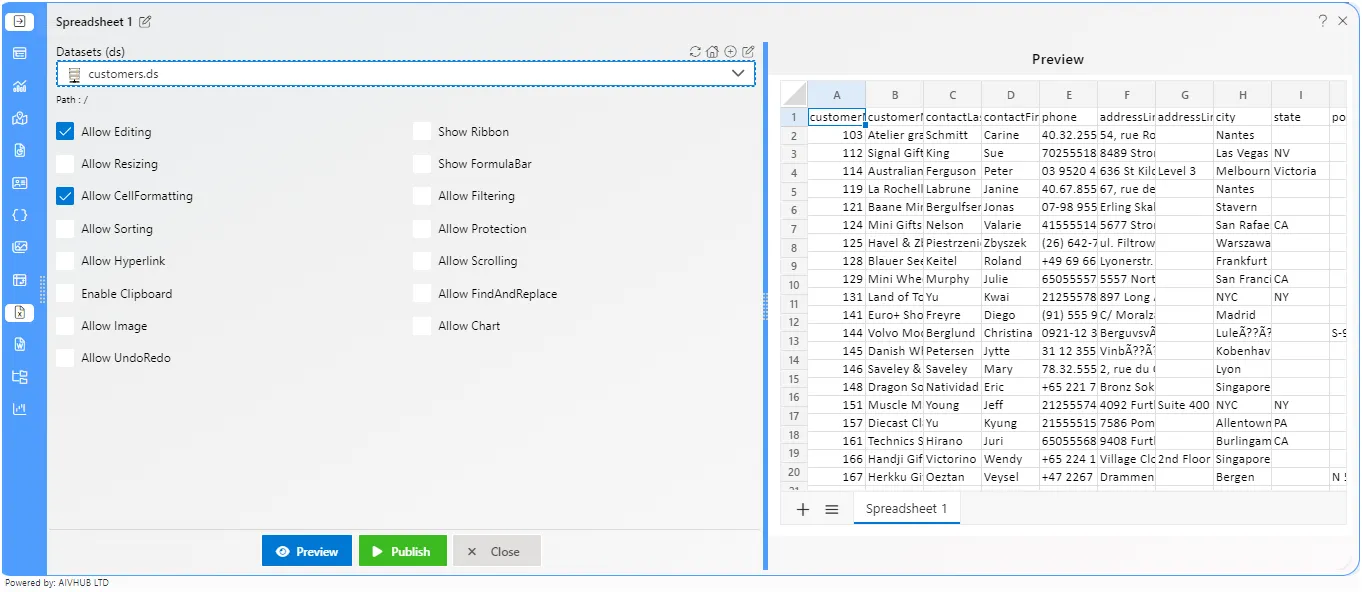The height and width of the screenshot is (592, 1362).
Task: Open help question mark icon
Action: (1322, 21)
